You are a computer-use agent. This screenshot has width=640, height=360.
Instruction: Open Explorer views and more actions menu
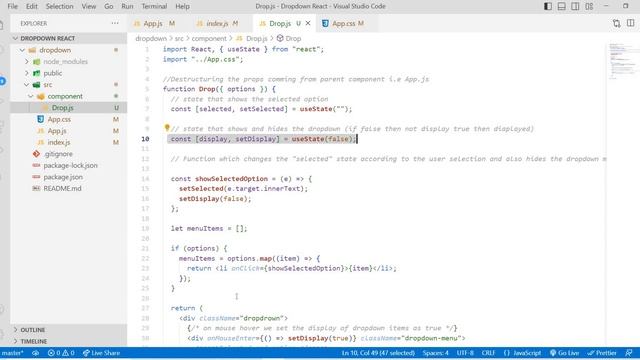[x=115, y=23]
